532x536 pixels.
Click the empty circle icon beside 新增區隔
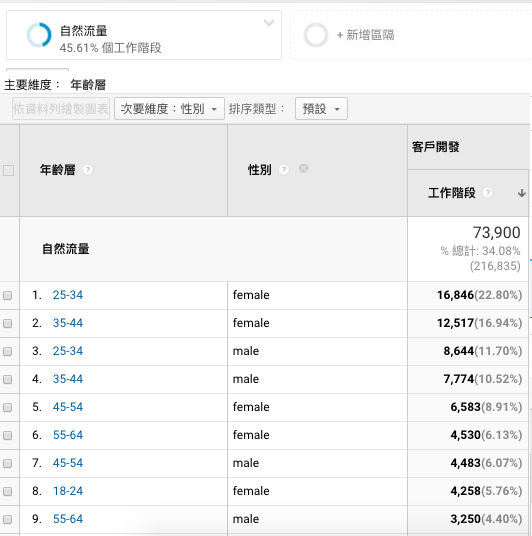tap(316, 35)
